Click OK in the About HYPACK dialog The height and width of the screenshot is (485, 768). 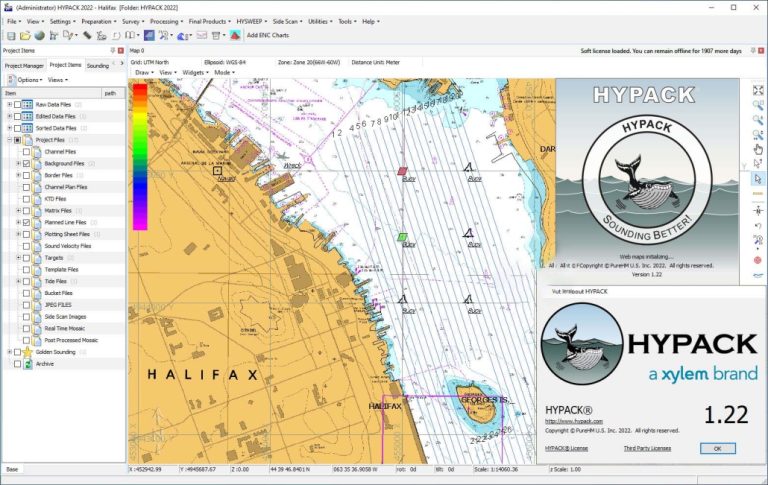click(x=718, y=448)
